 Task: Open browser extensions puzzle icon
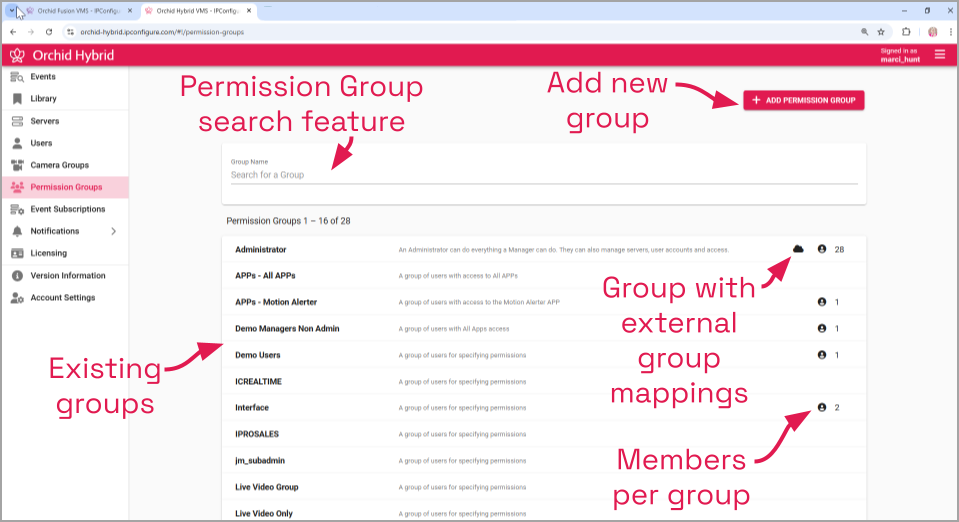[x=906, y=32]
